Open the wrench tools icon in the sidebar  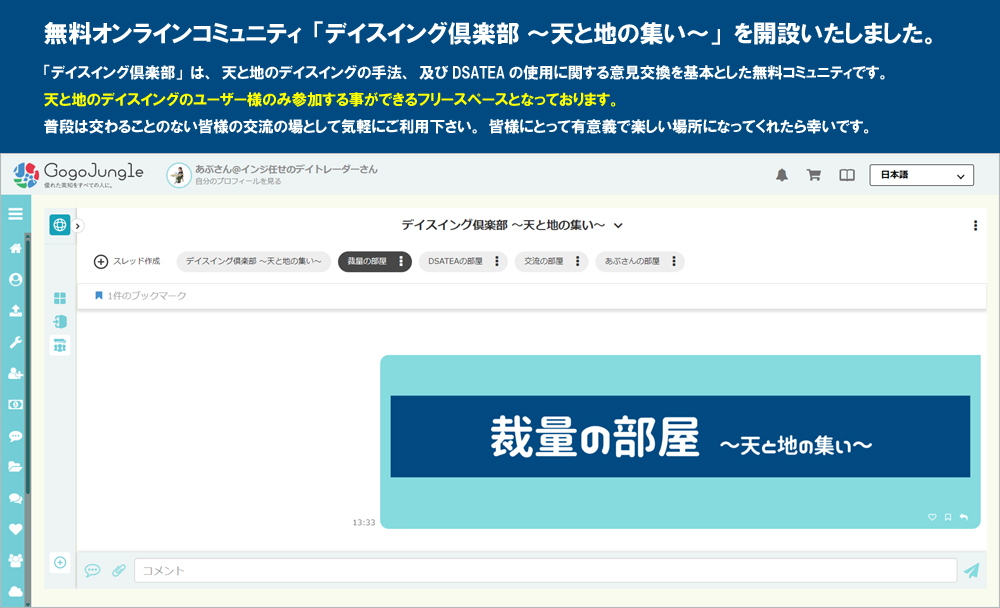coord(15,342)
